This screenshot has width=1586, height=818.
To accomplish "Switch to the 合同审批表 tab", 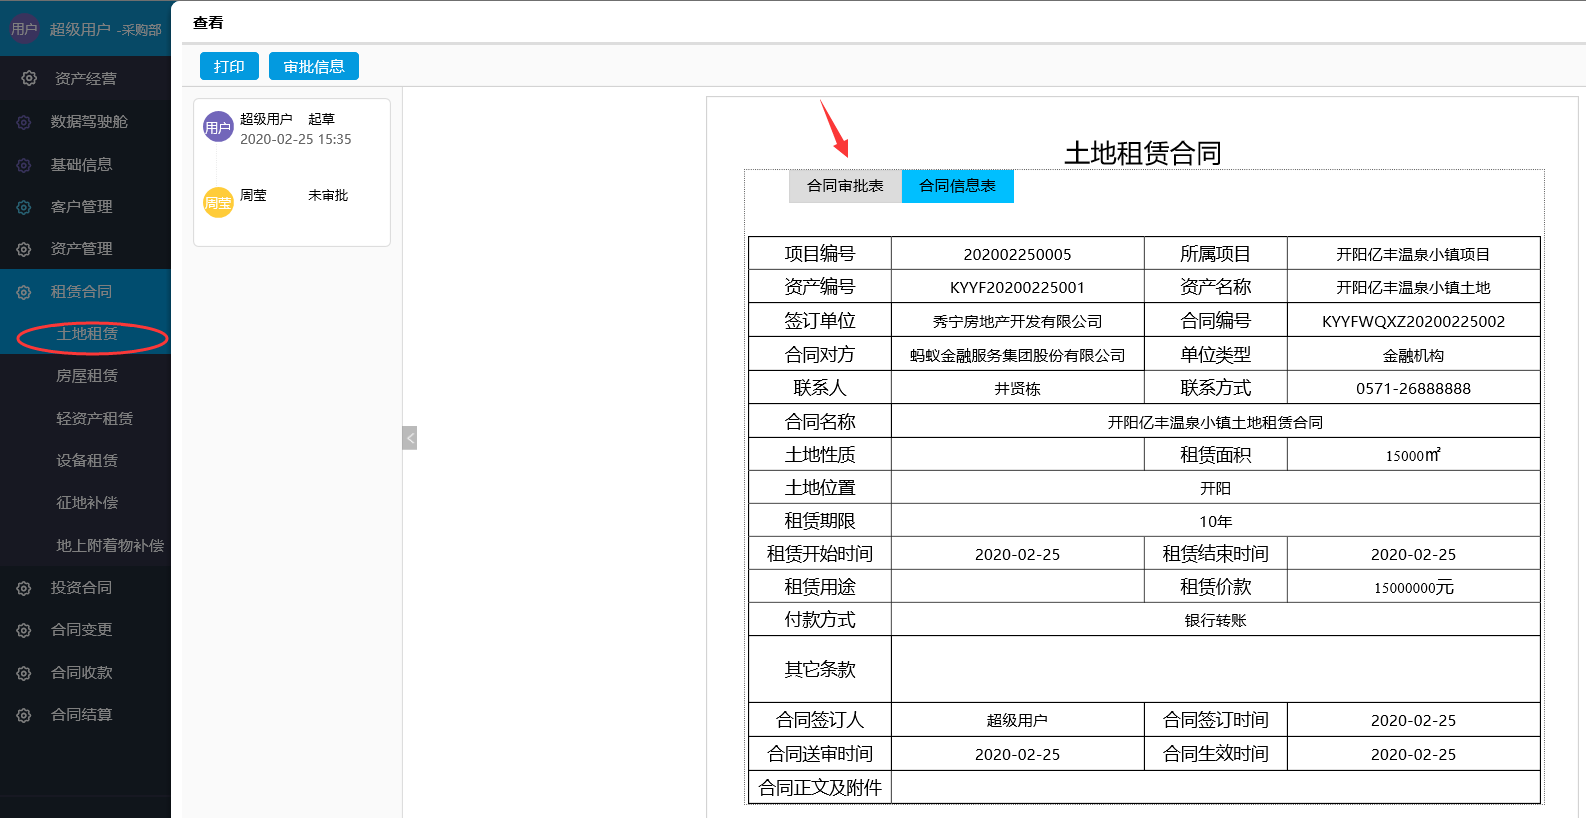I will (x=845, y=186).
